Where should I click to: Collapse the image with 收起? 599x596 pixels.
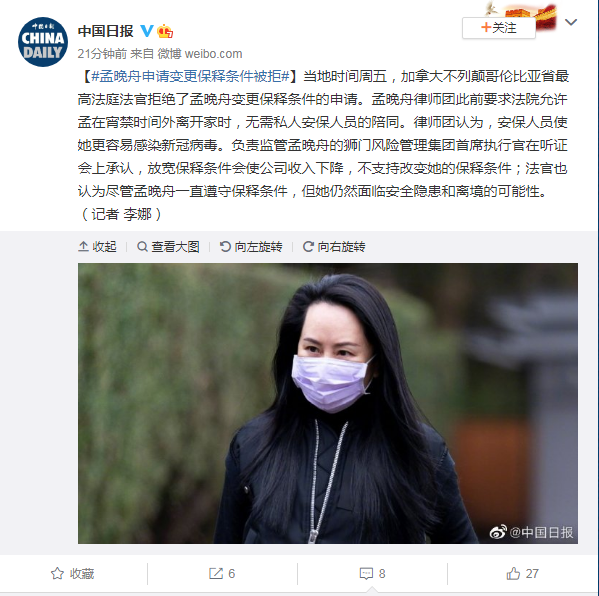point(97,247)
